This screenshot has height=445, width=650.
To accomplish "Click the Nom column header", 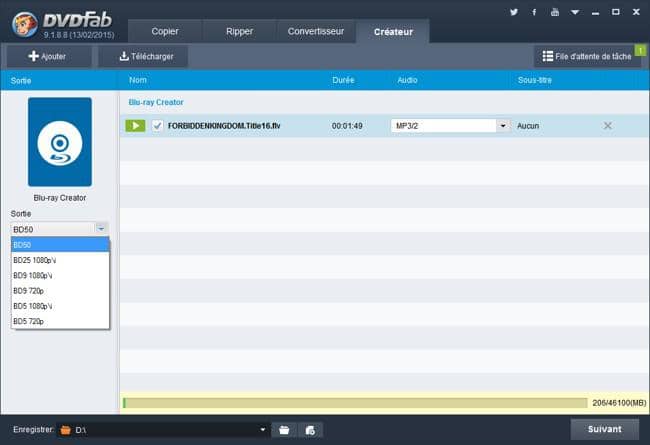I will coord(138,80).
